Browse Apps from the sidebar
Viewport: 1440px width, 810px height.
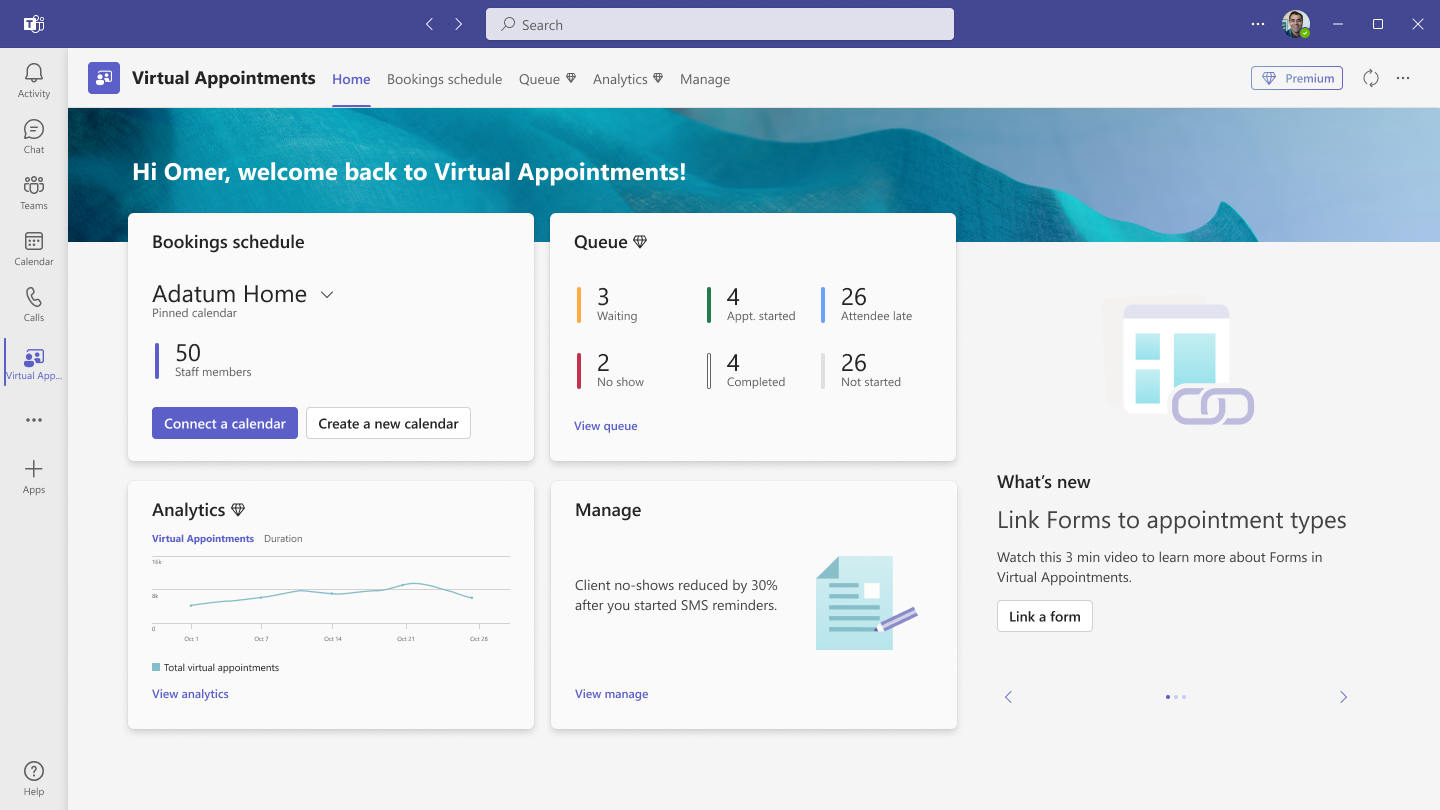(x=33, y=475)
